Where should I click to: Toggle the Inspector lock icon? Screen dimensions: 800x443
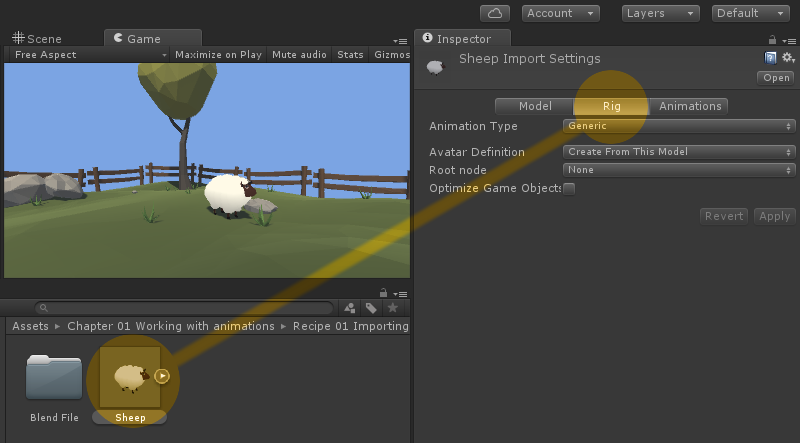[x=772, y=40]
